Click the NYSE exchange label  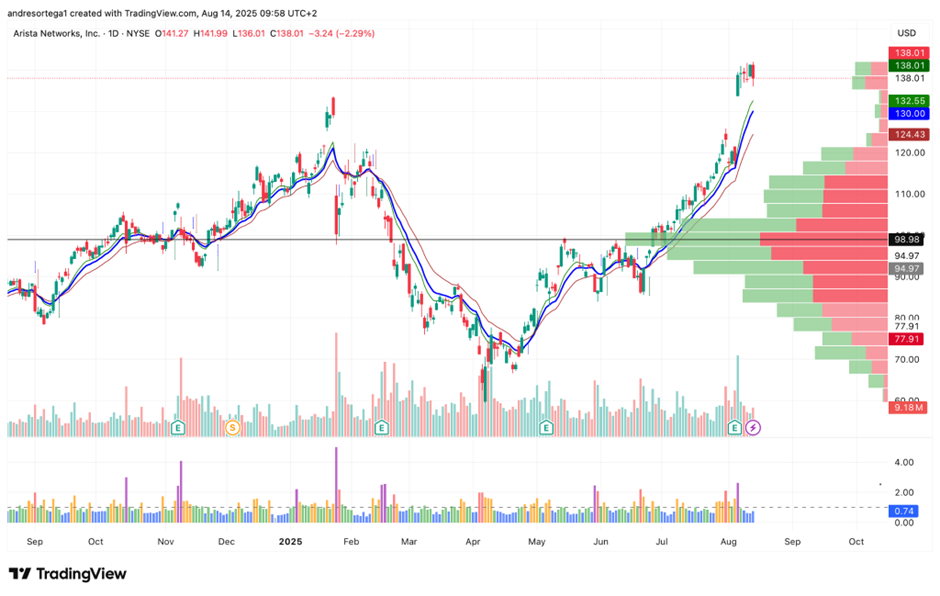(138, 34)
